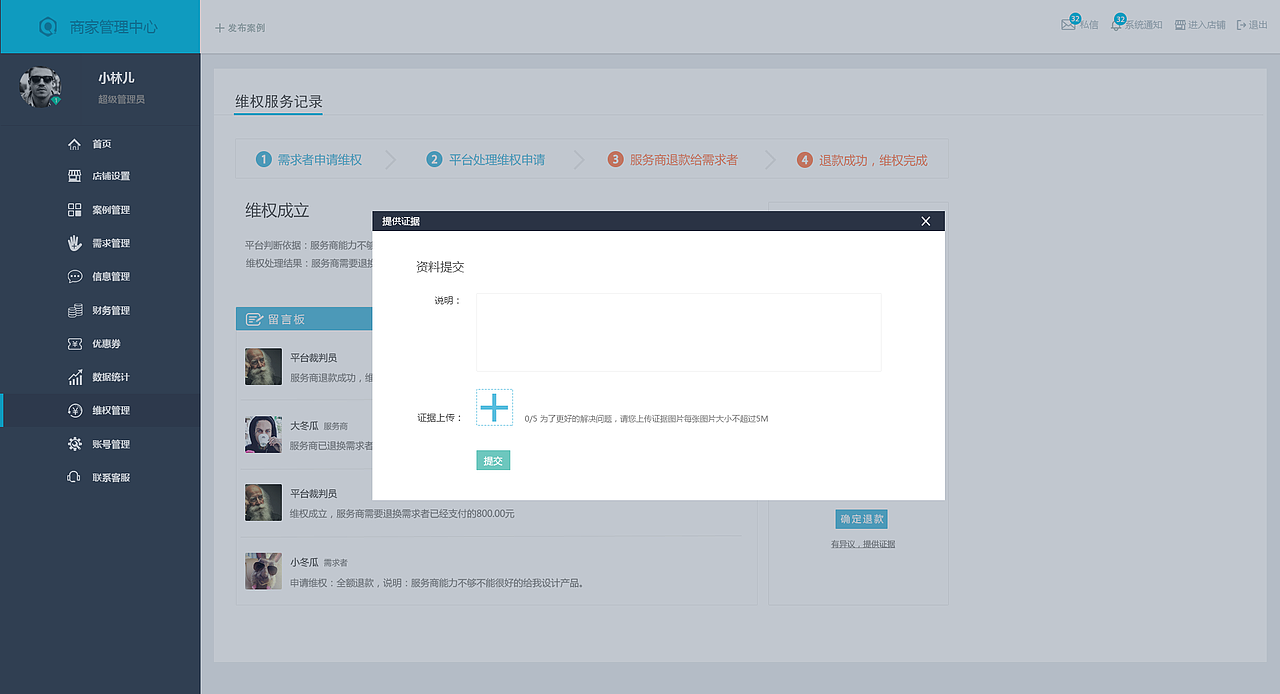Click the 留言板 message board icon
Image resolution: width=1280 pixels, height=694 pixels.
pyautogui.click(x=254, y=319)
